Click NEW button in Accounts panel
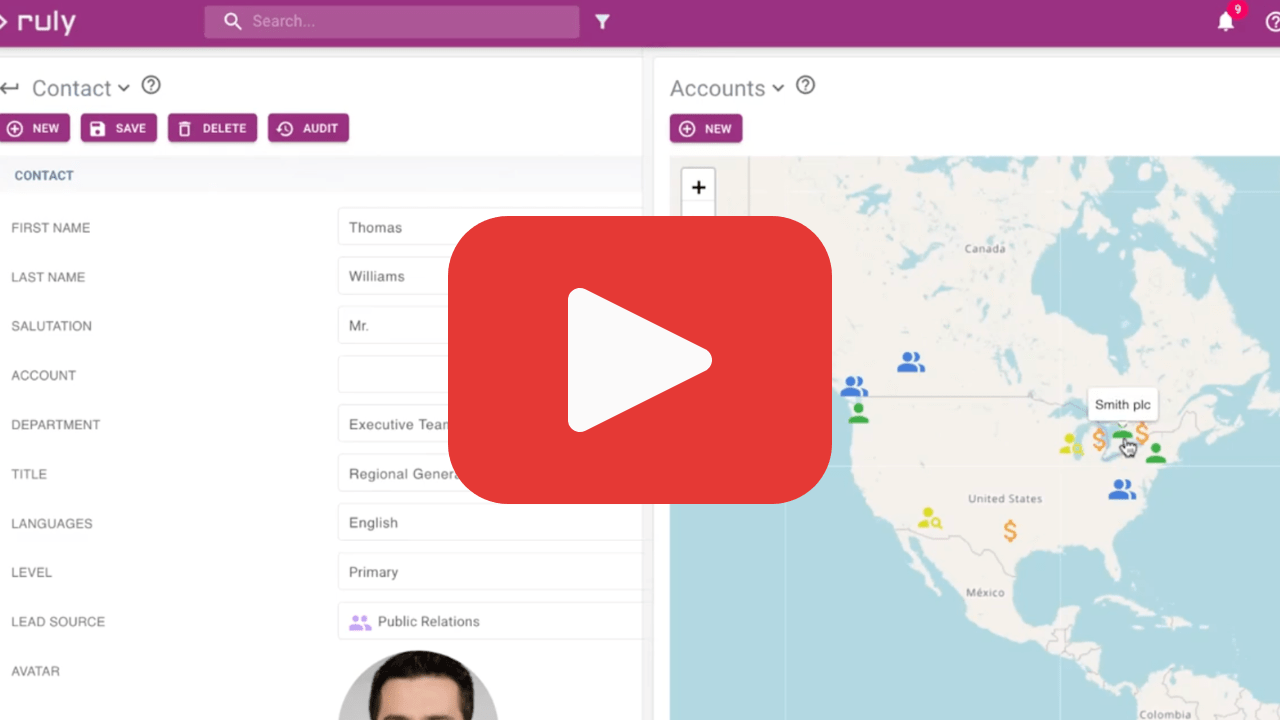 [706, 128]
